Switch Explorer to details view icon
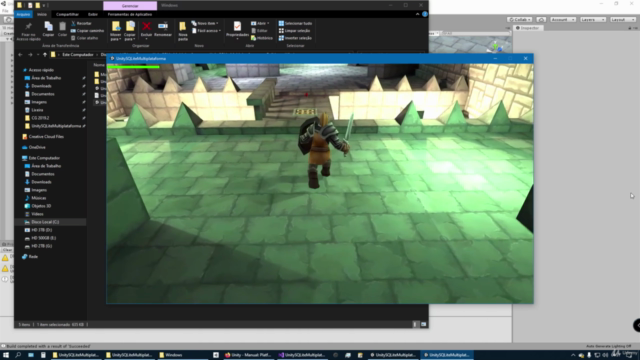This screenshot has height=360, width=640. pos(415,324)
